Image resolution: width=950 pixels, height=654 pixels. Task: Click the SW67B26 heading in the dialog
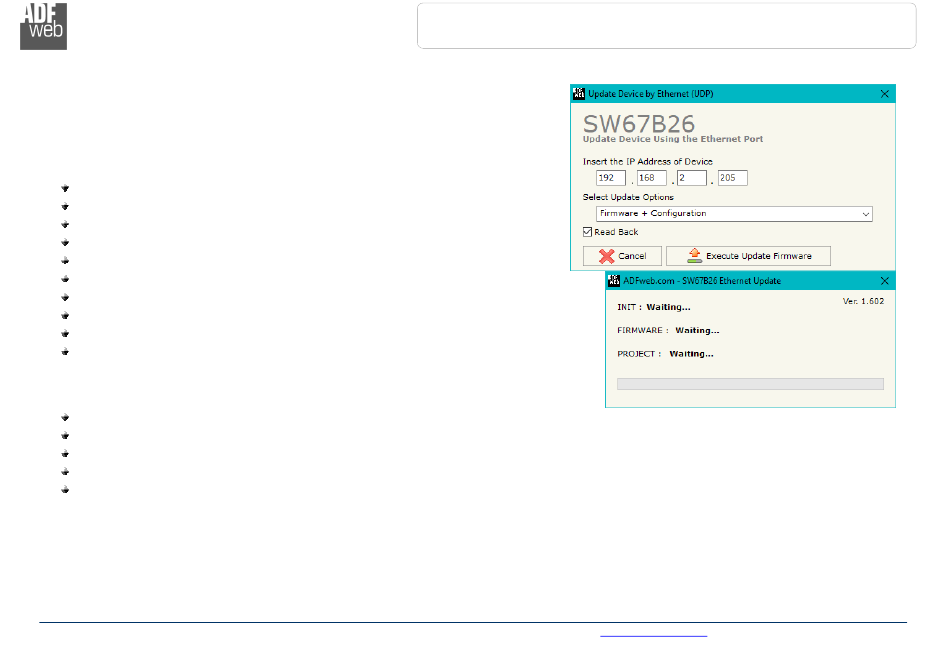pyautogui.click(x=639, y=124)
